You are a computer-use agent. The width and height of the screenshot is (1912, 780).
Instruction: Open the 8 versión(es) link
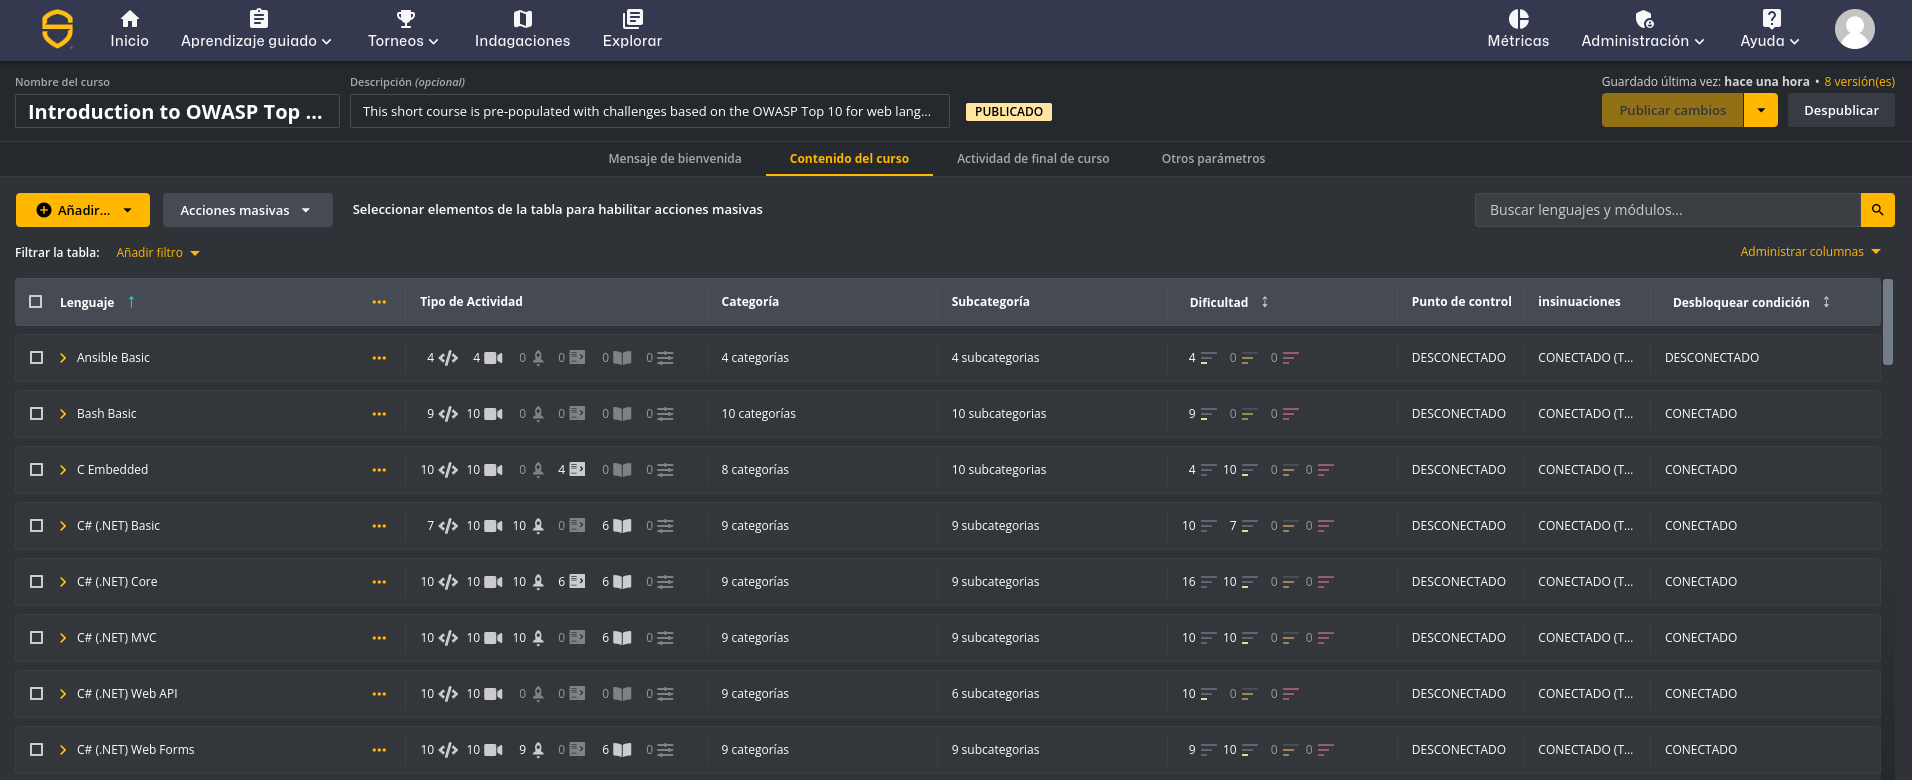(1859, 82)
